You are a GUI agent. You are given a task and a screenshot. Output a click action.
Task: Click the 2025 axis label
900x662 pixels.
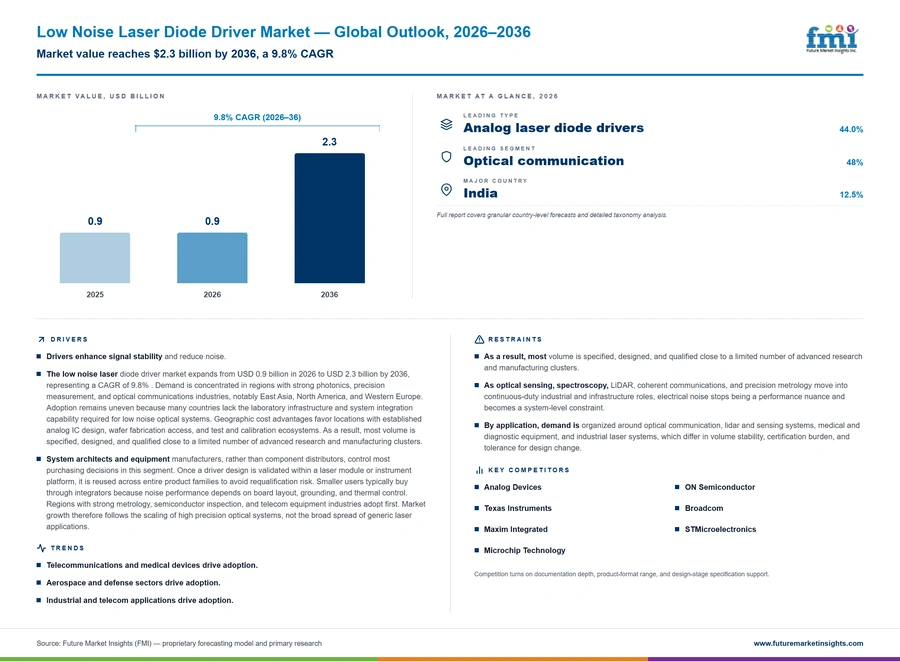[x=95, y=295]
